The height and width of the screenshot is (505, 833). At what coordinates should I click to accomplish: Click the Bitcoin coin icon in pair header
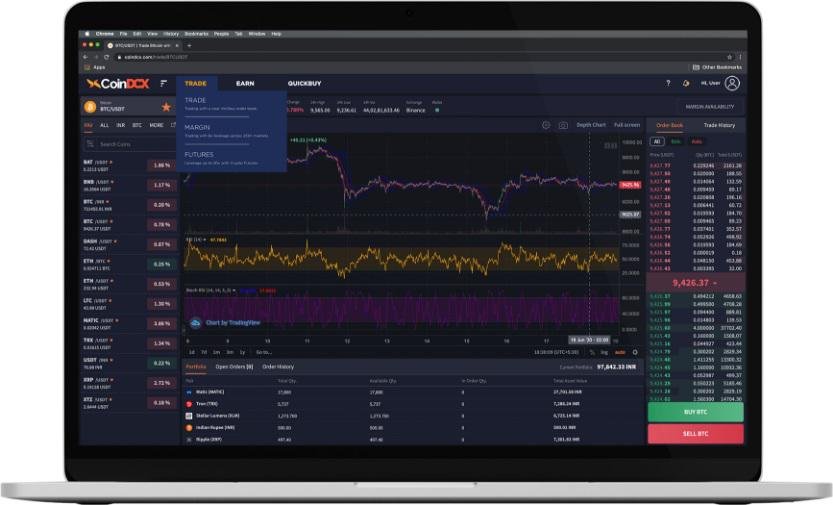pyautogui.click(x=90, y=107)
